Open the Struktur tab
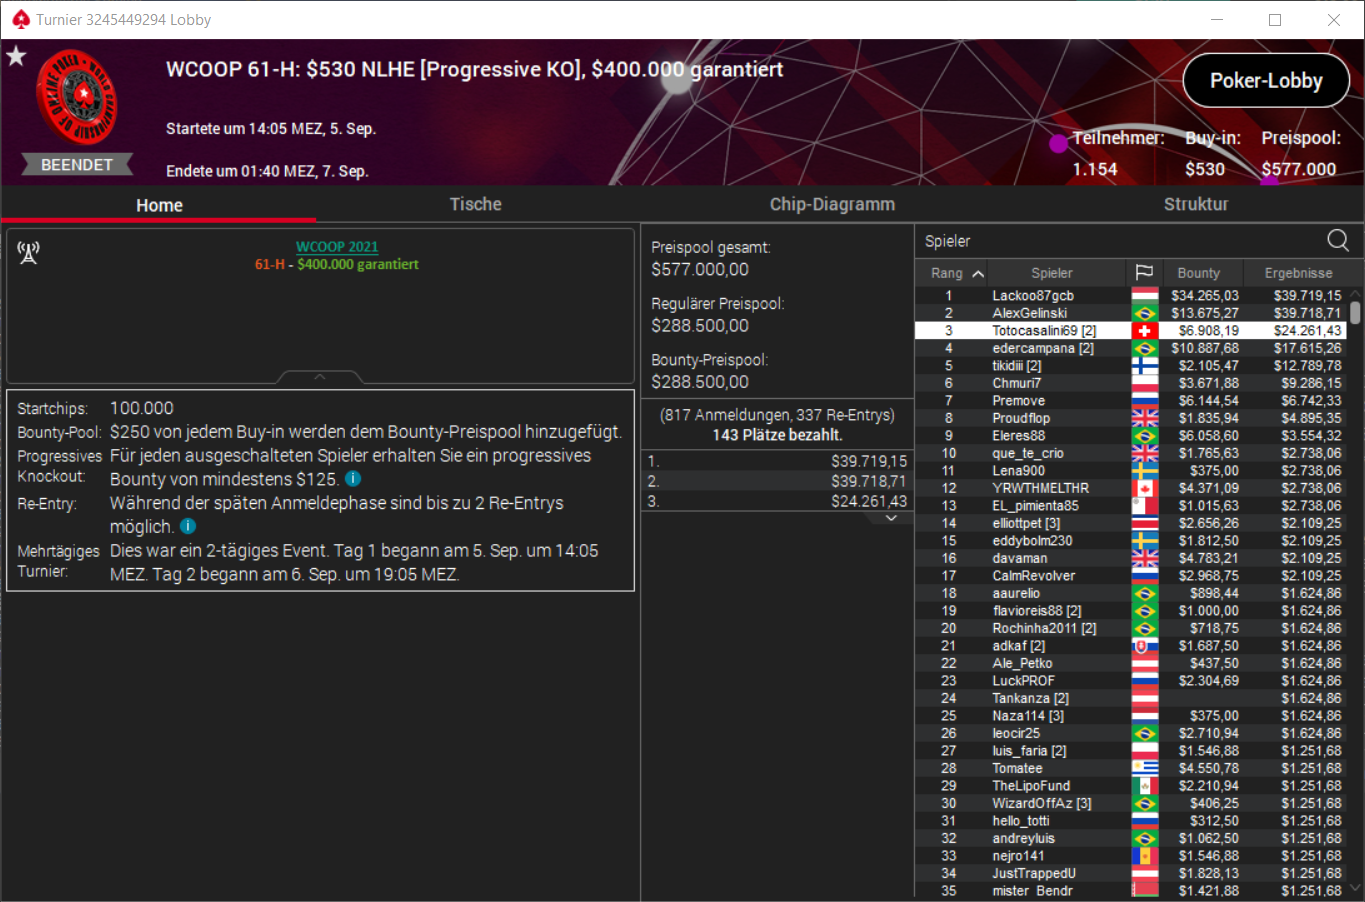This screenshot has width=1365, height=902. pyautogui.click(x=1195, y=204)
